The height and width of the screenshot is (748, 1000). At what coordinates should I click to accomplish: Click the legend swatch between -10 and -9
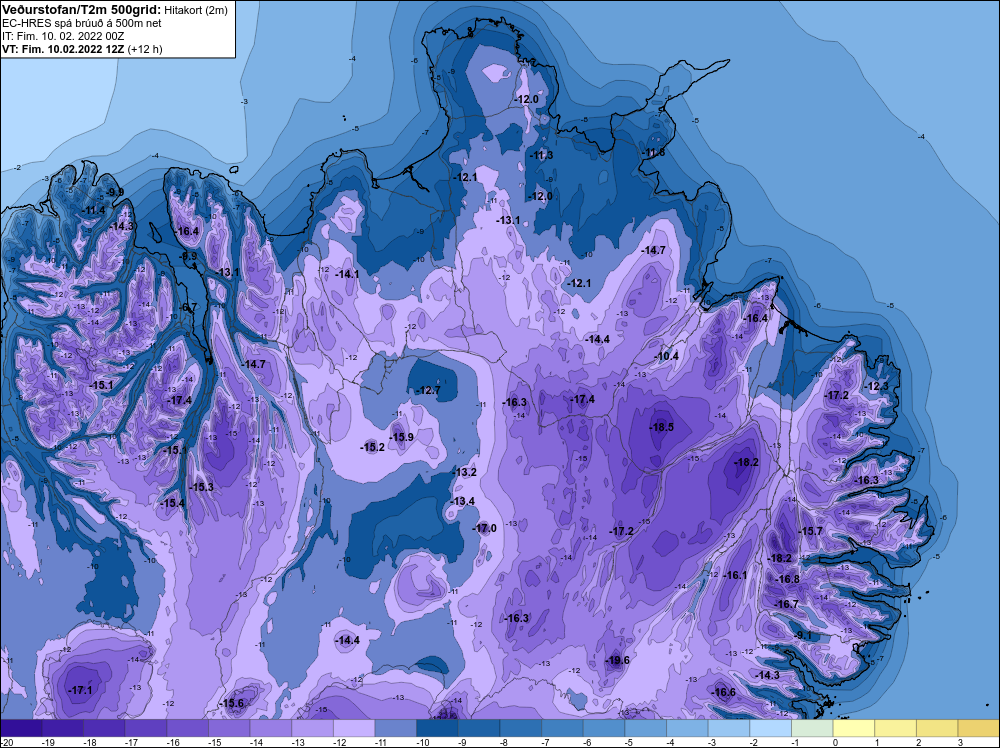437,728
